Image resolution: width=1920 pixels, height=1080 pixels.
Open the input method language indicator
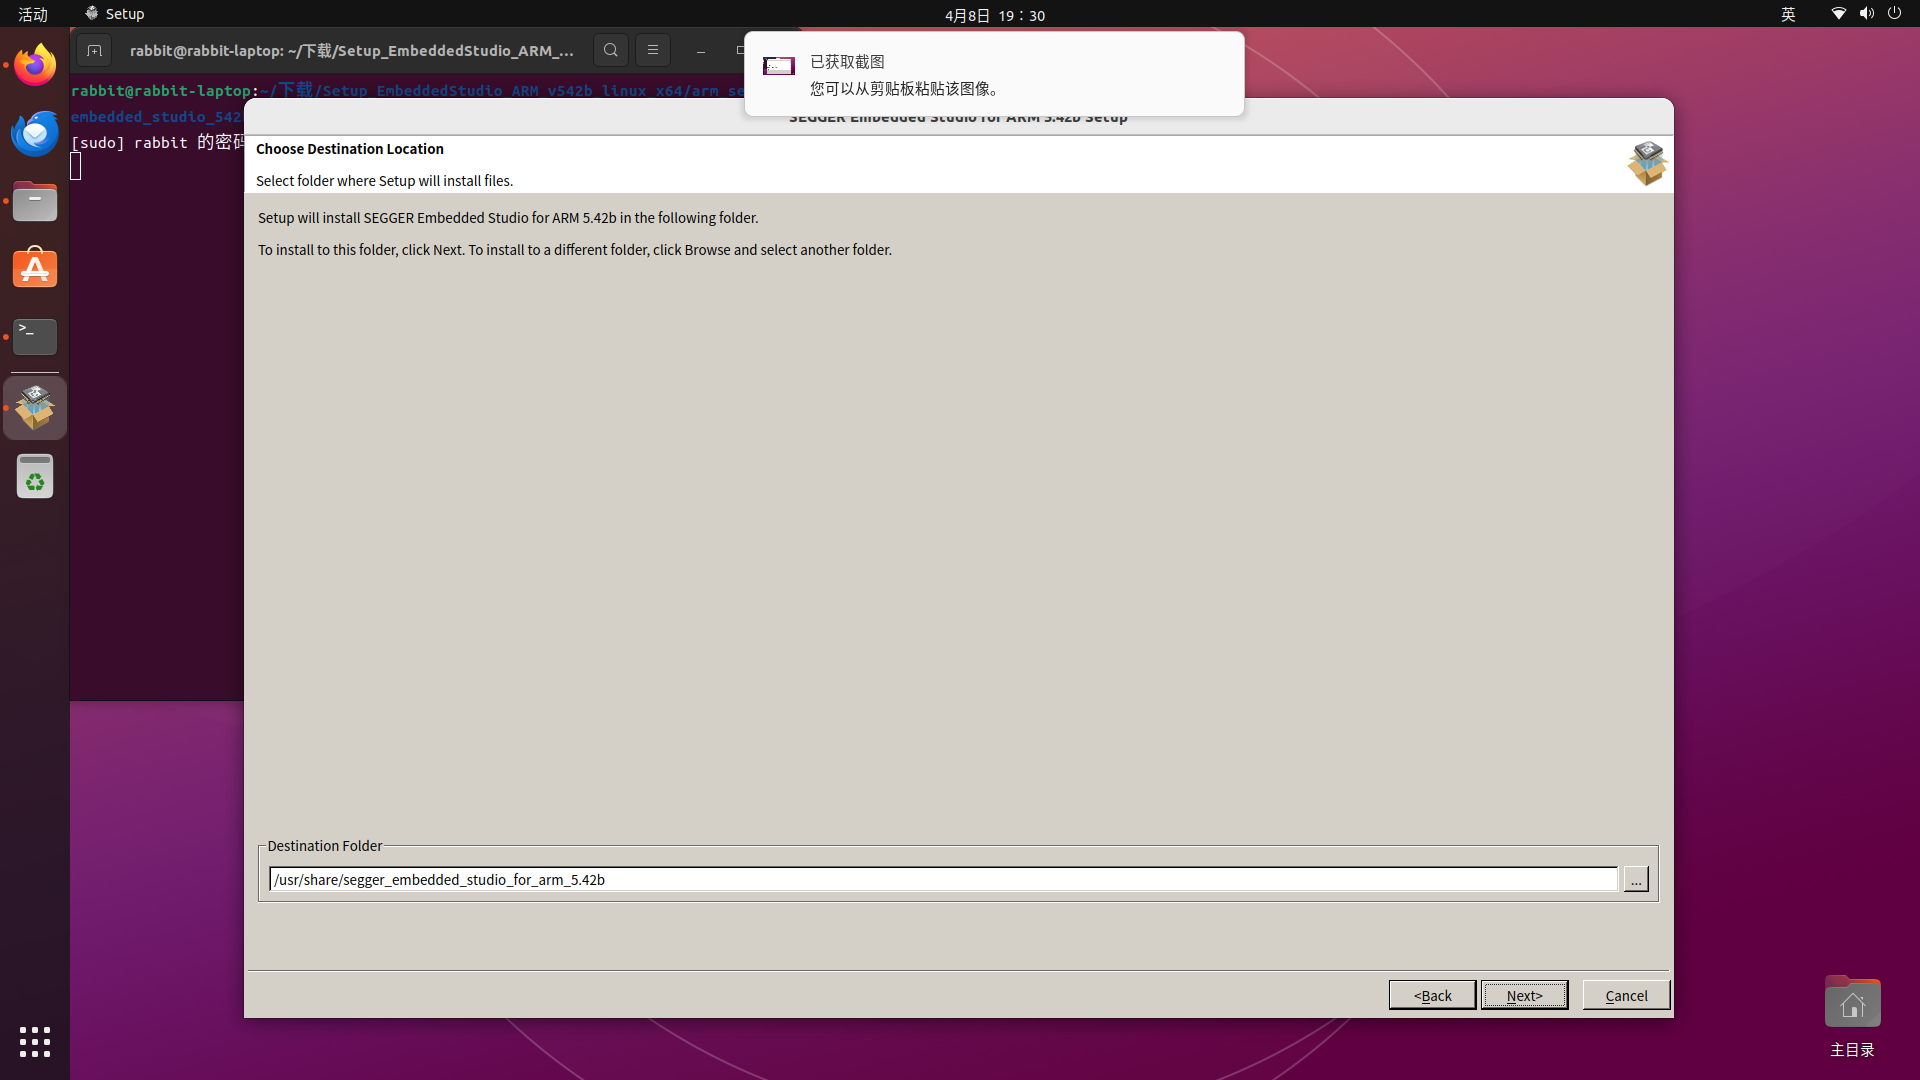1788,14
